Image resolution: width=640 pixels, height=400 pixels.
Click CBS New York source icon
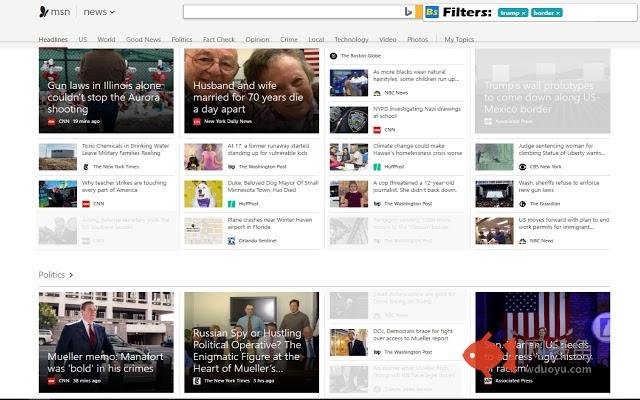[x=522, y=167]
